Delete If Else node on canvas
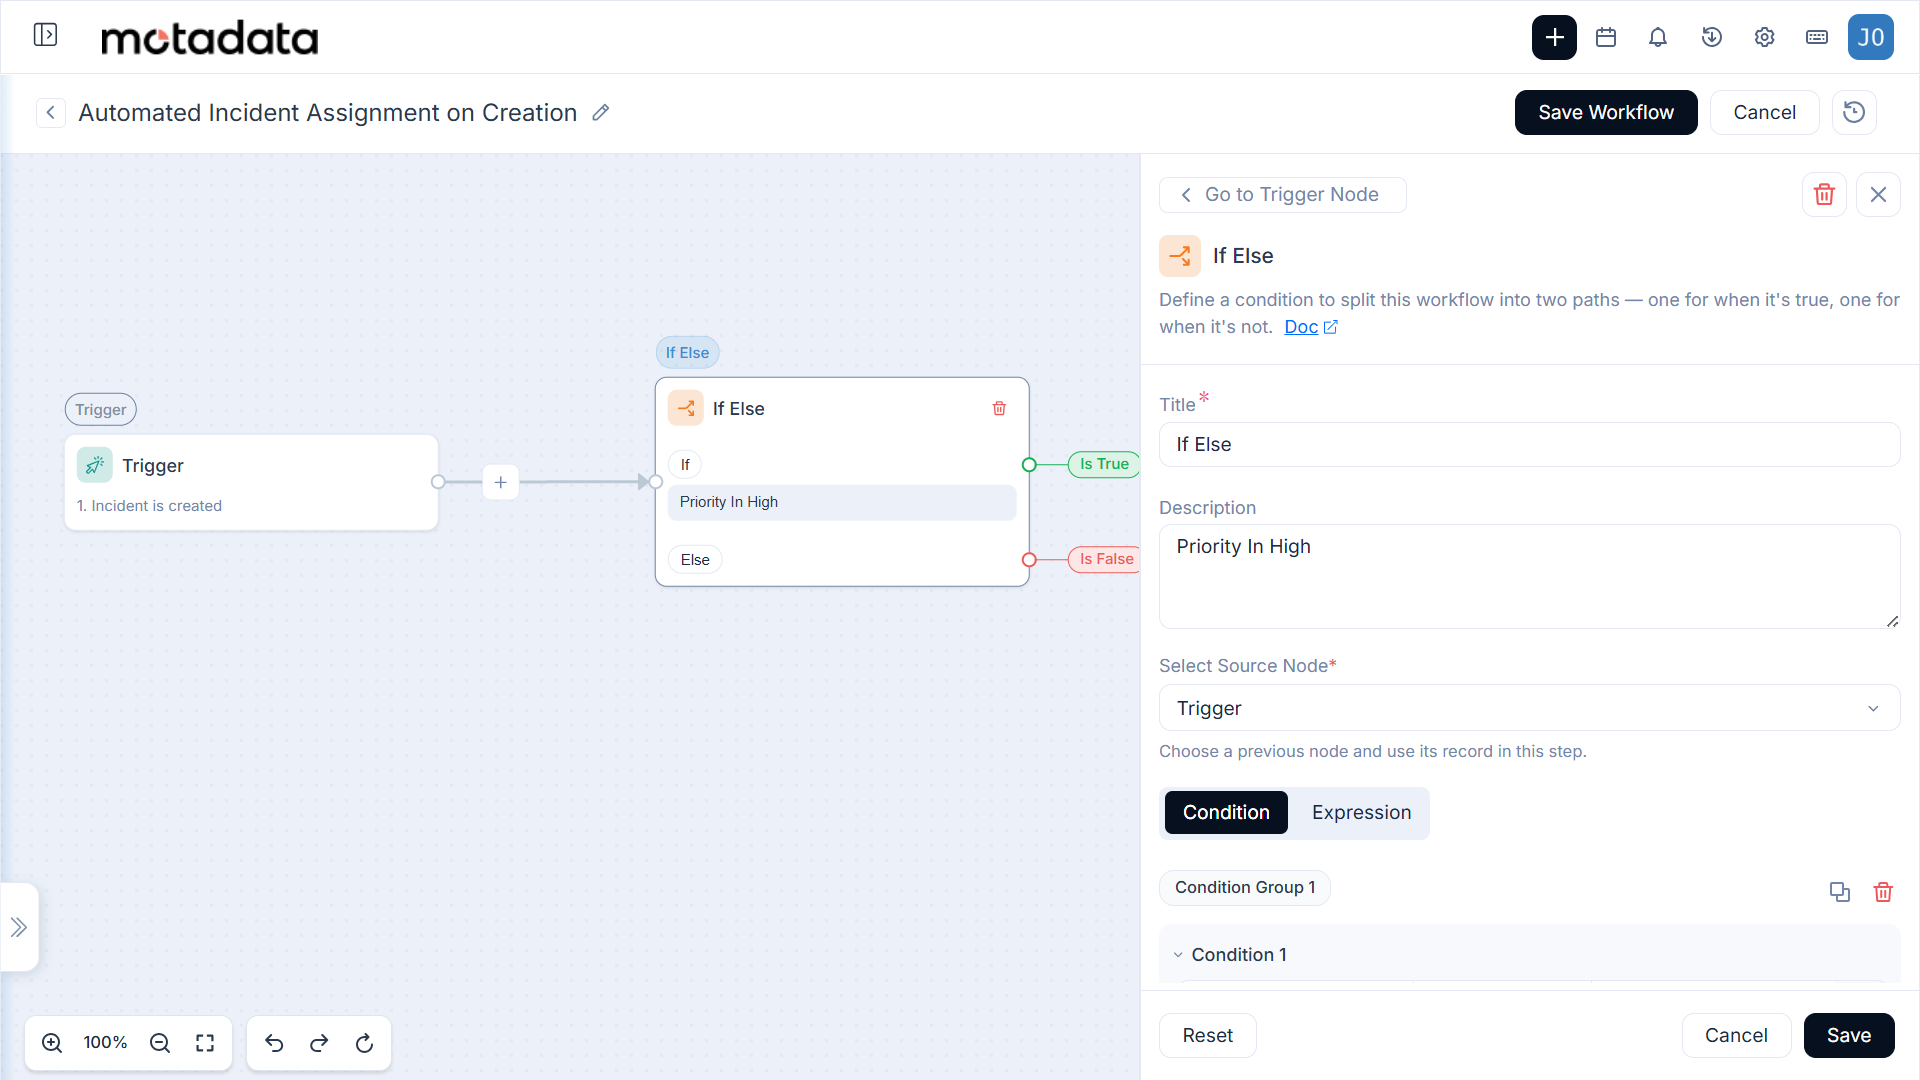 point(999,408)
